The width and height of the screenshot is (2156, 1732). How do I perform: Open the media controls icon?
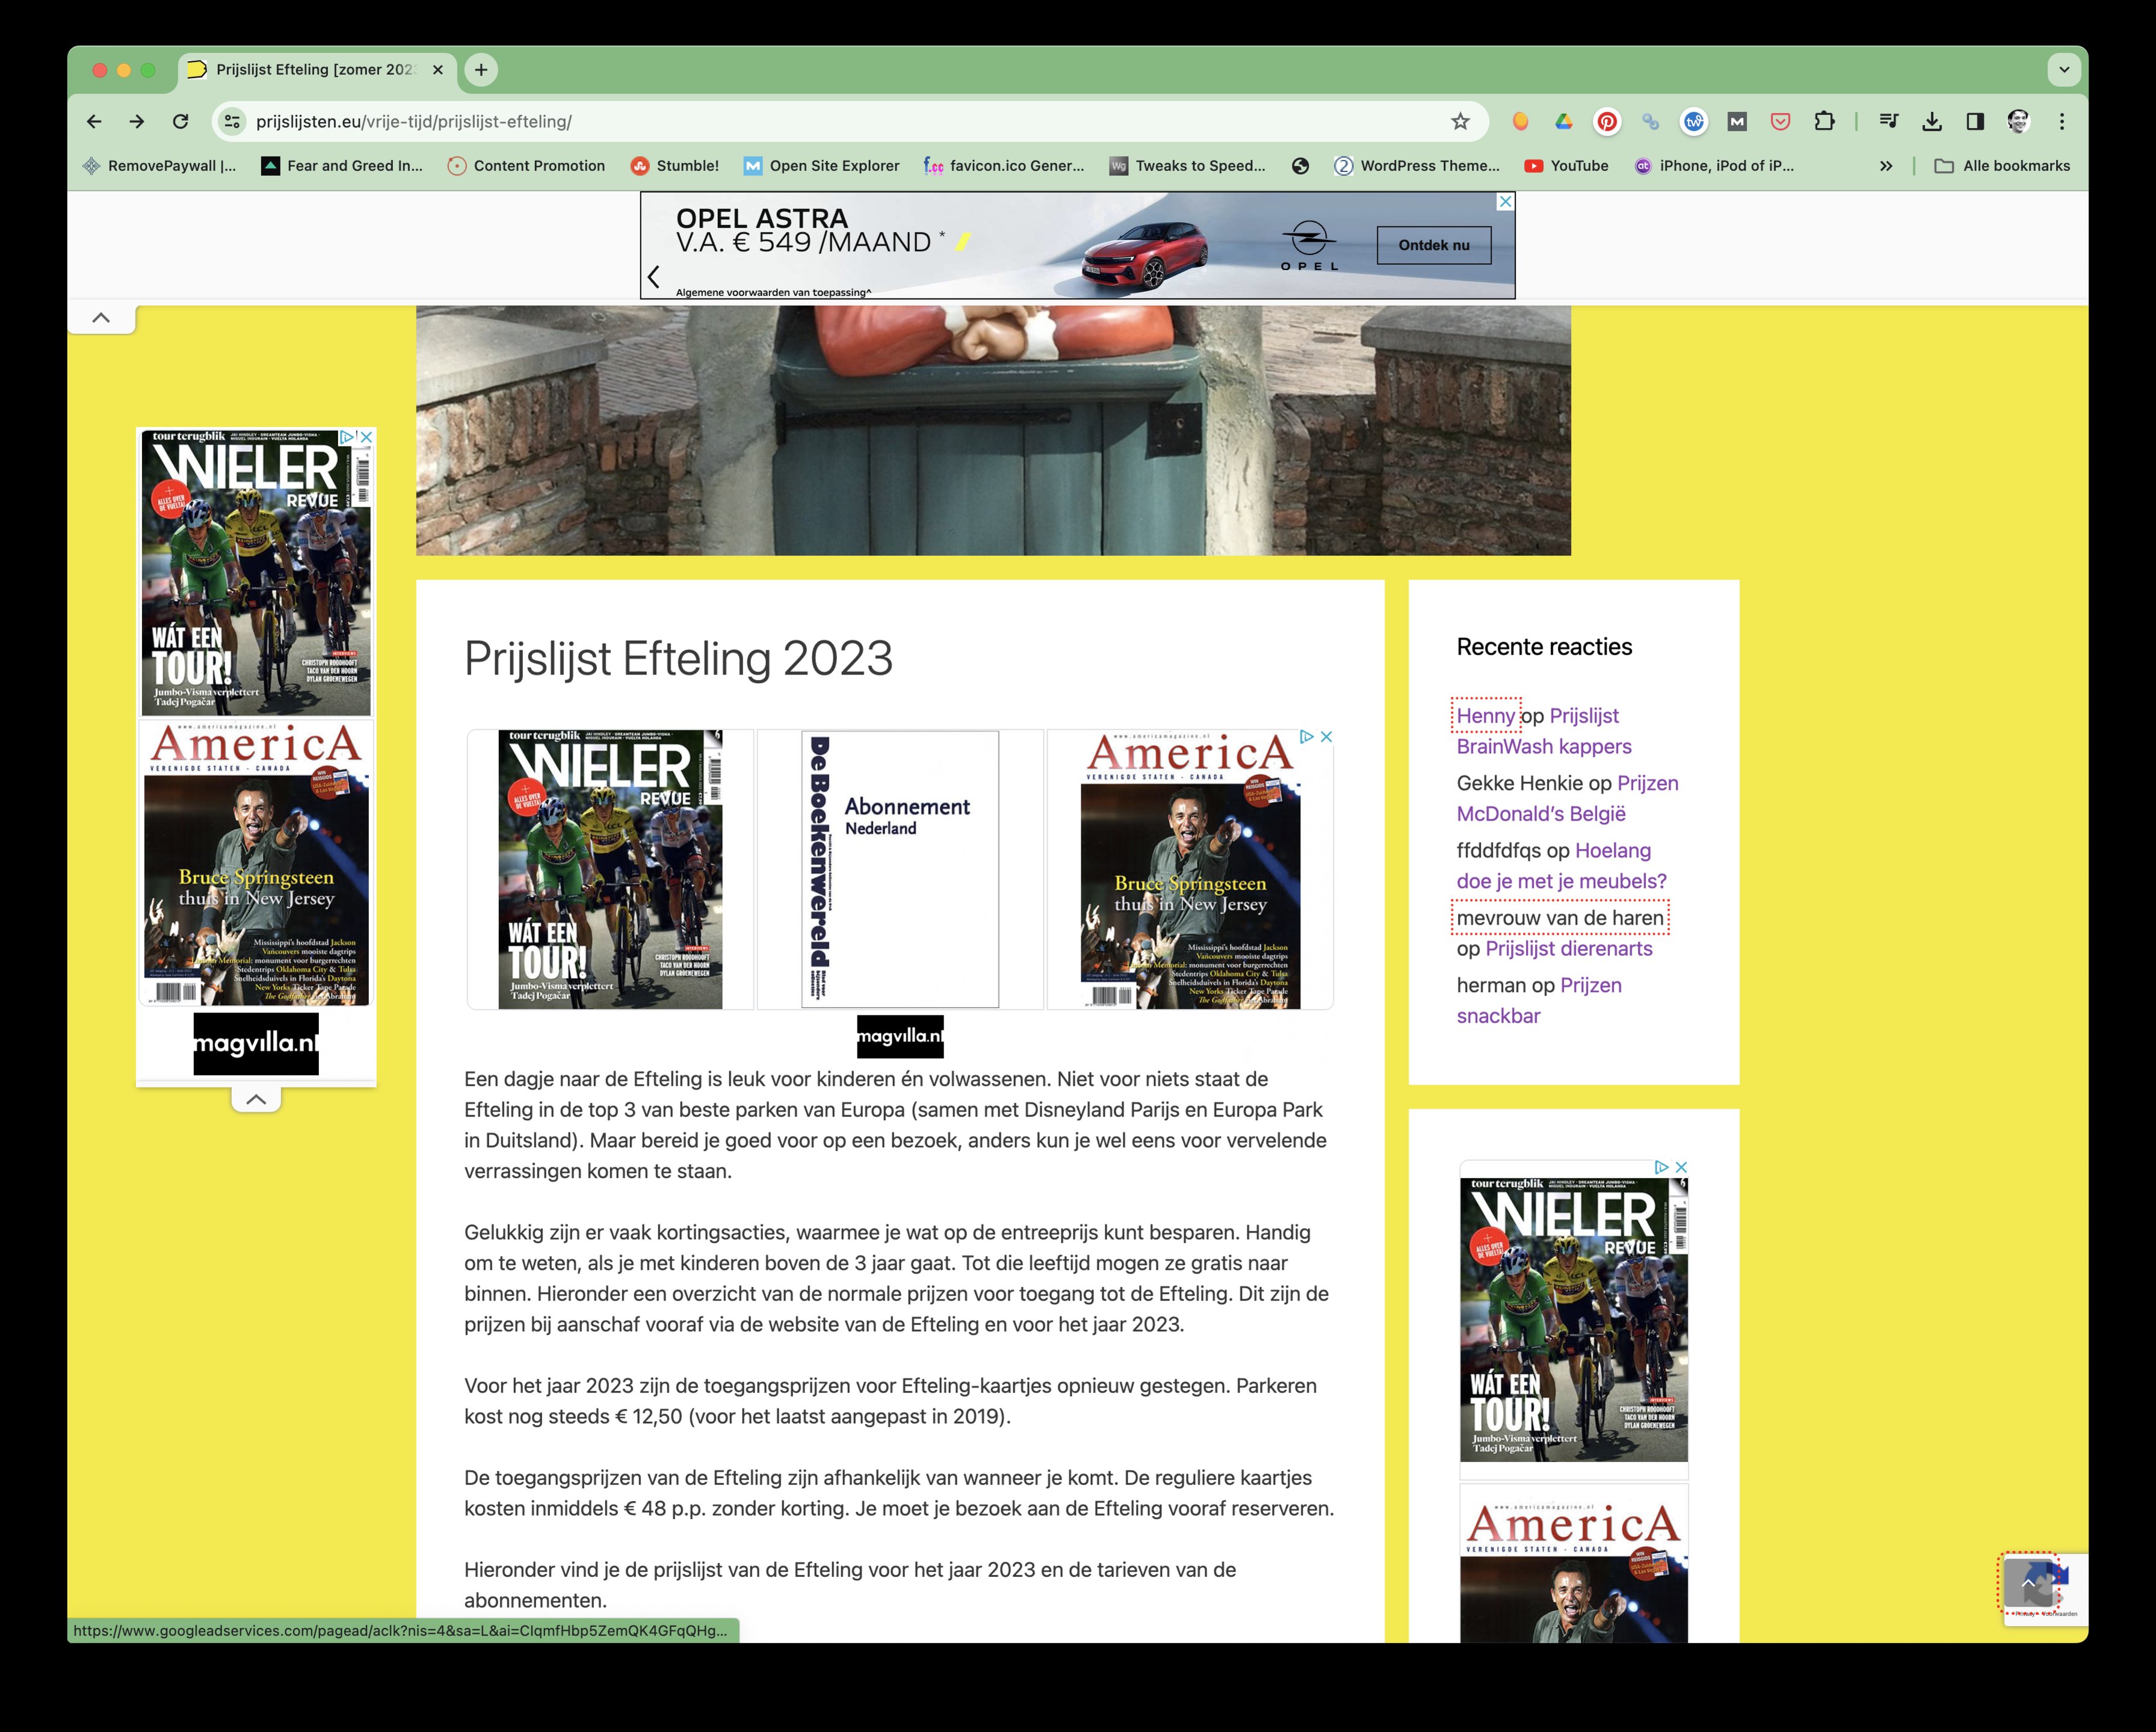click(x=1888, y=122)
